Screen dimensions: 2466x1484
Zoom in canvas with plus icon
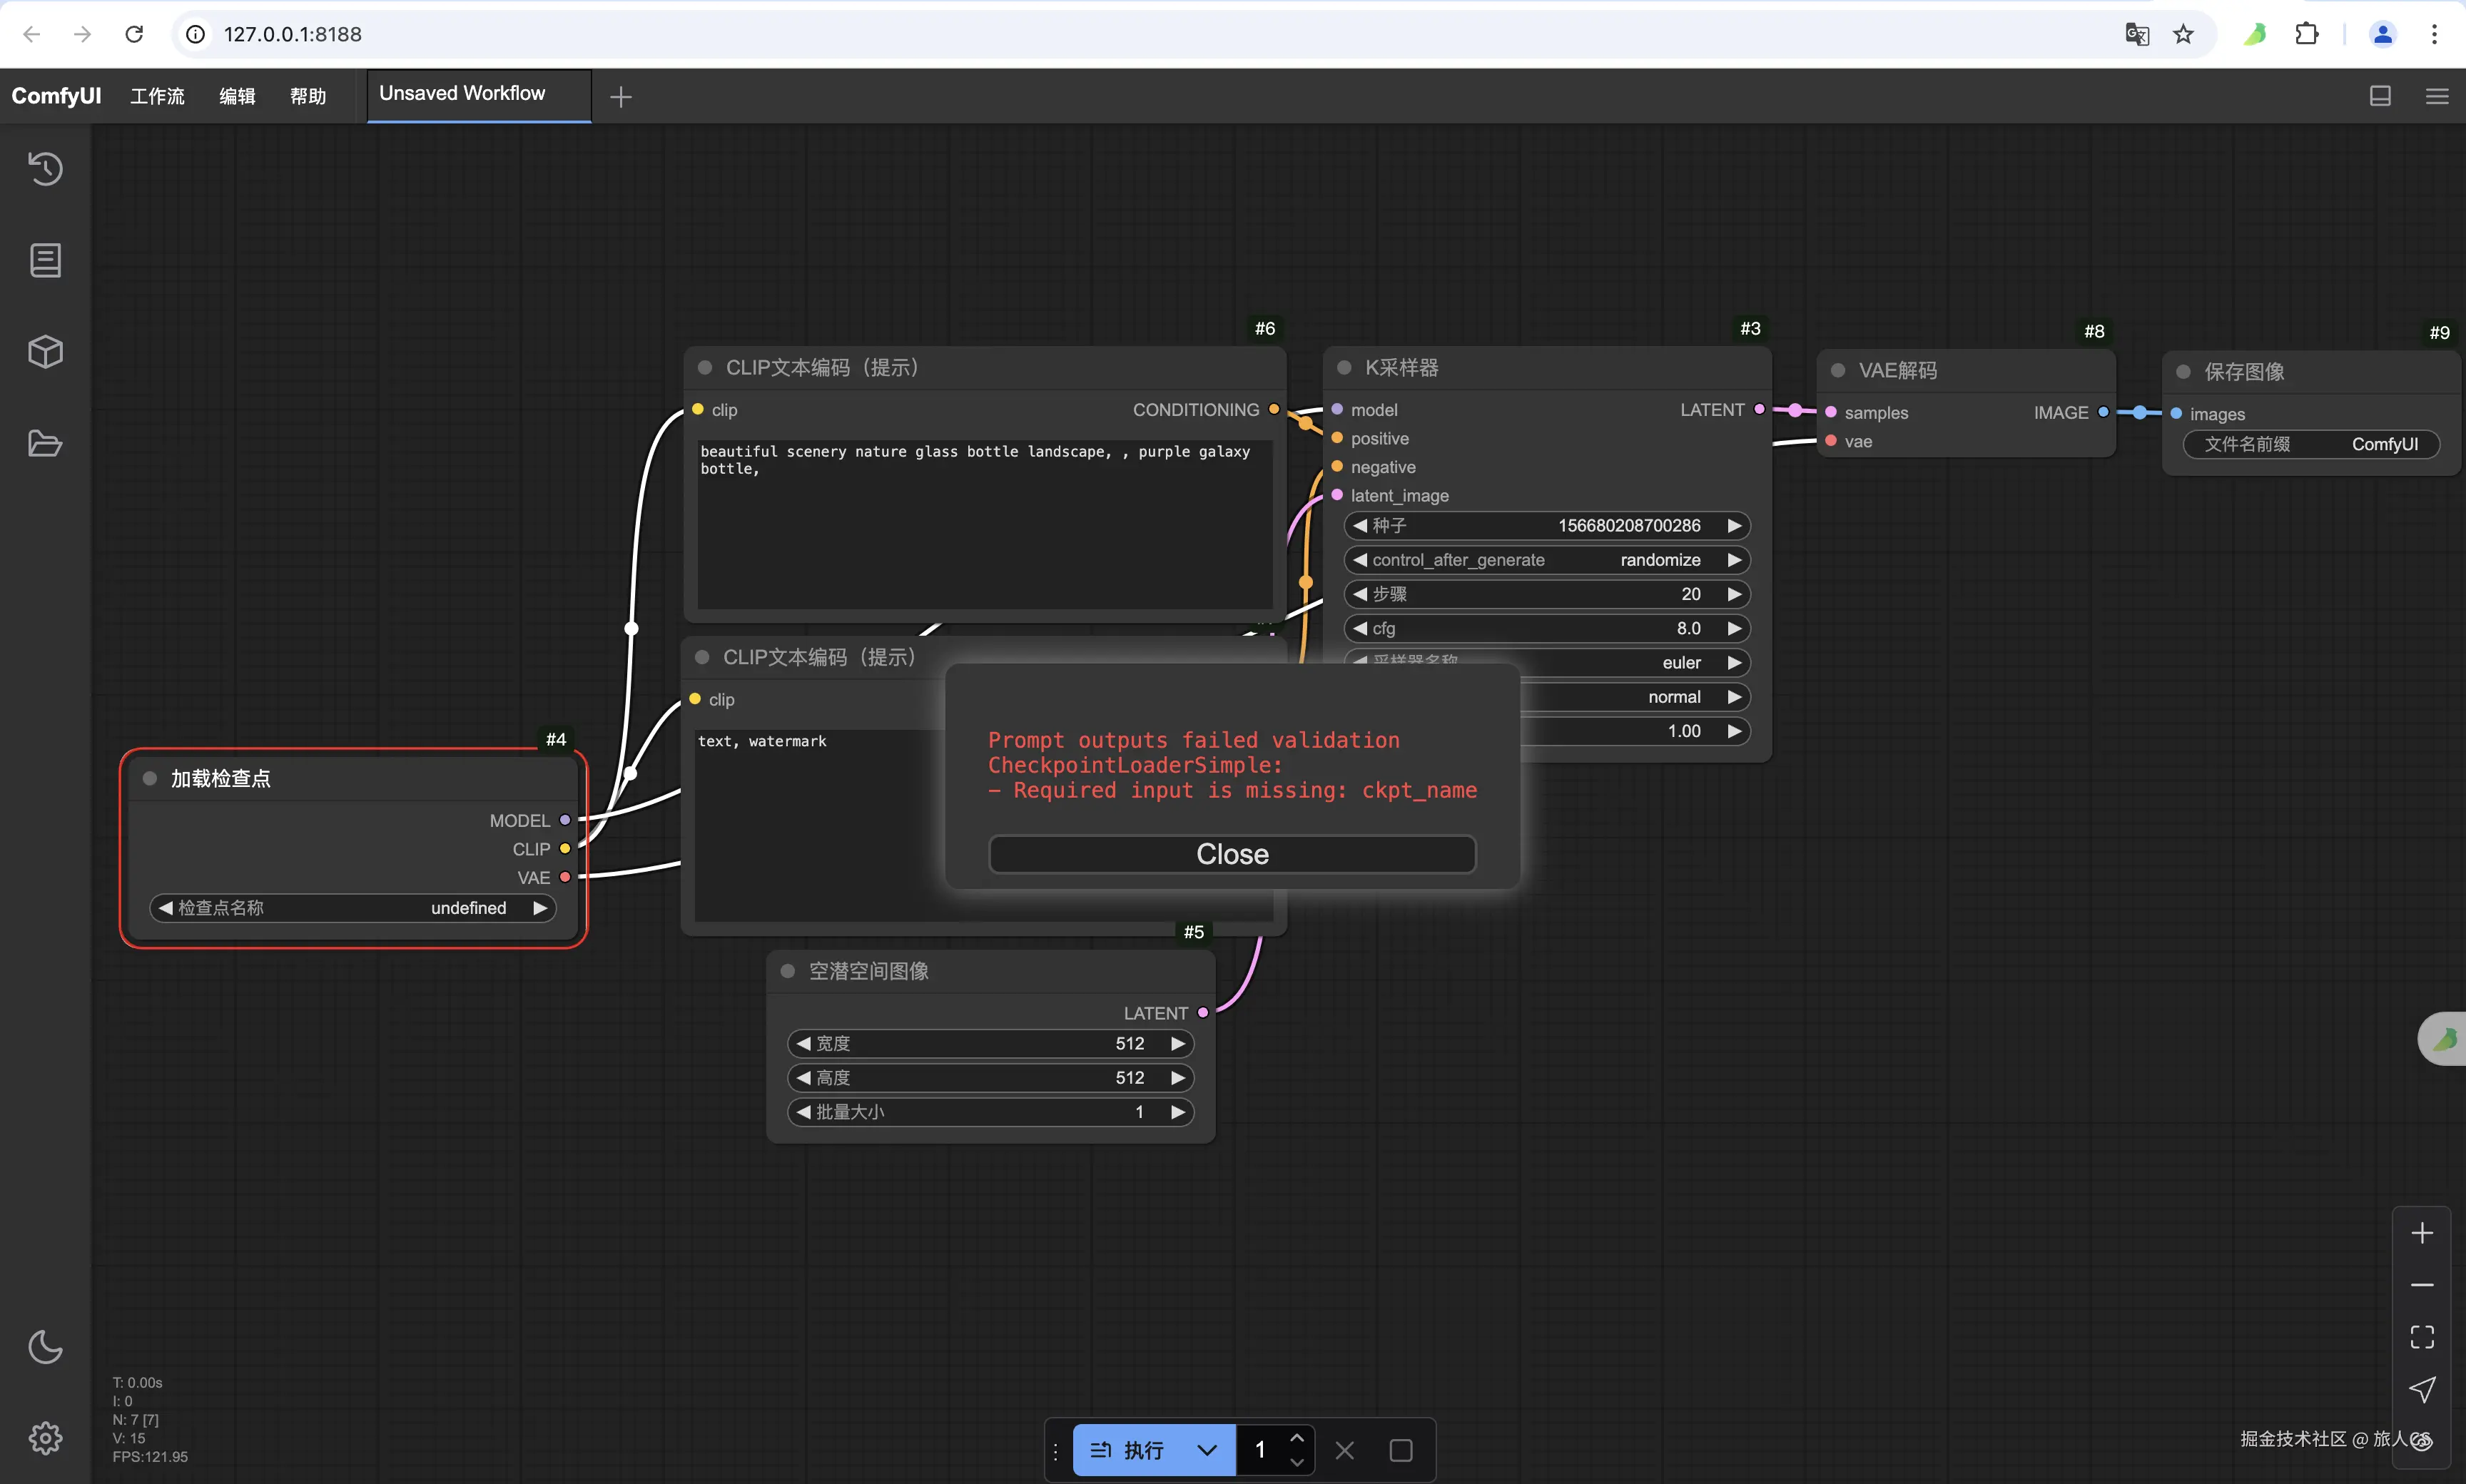[x=2421, y=1233]
